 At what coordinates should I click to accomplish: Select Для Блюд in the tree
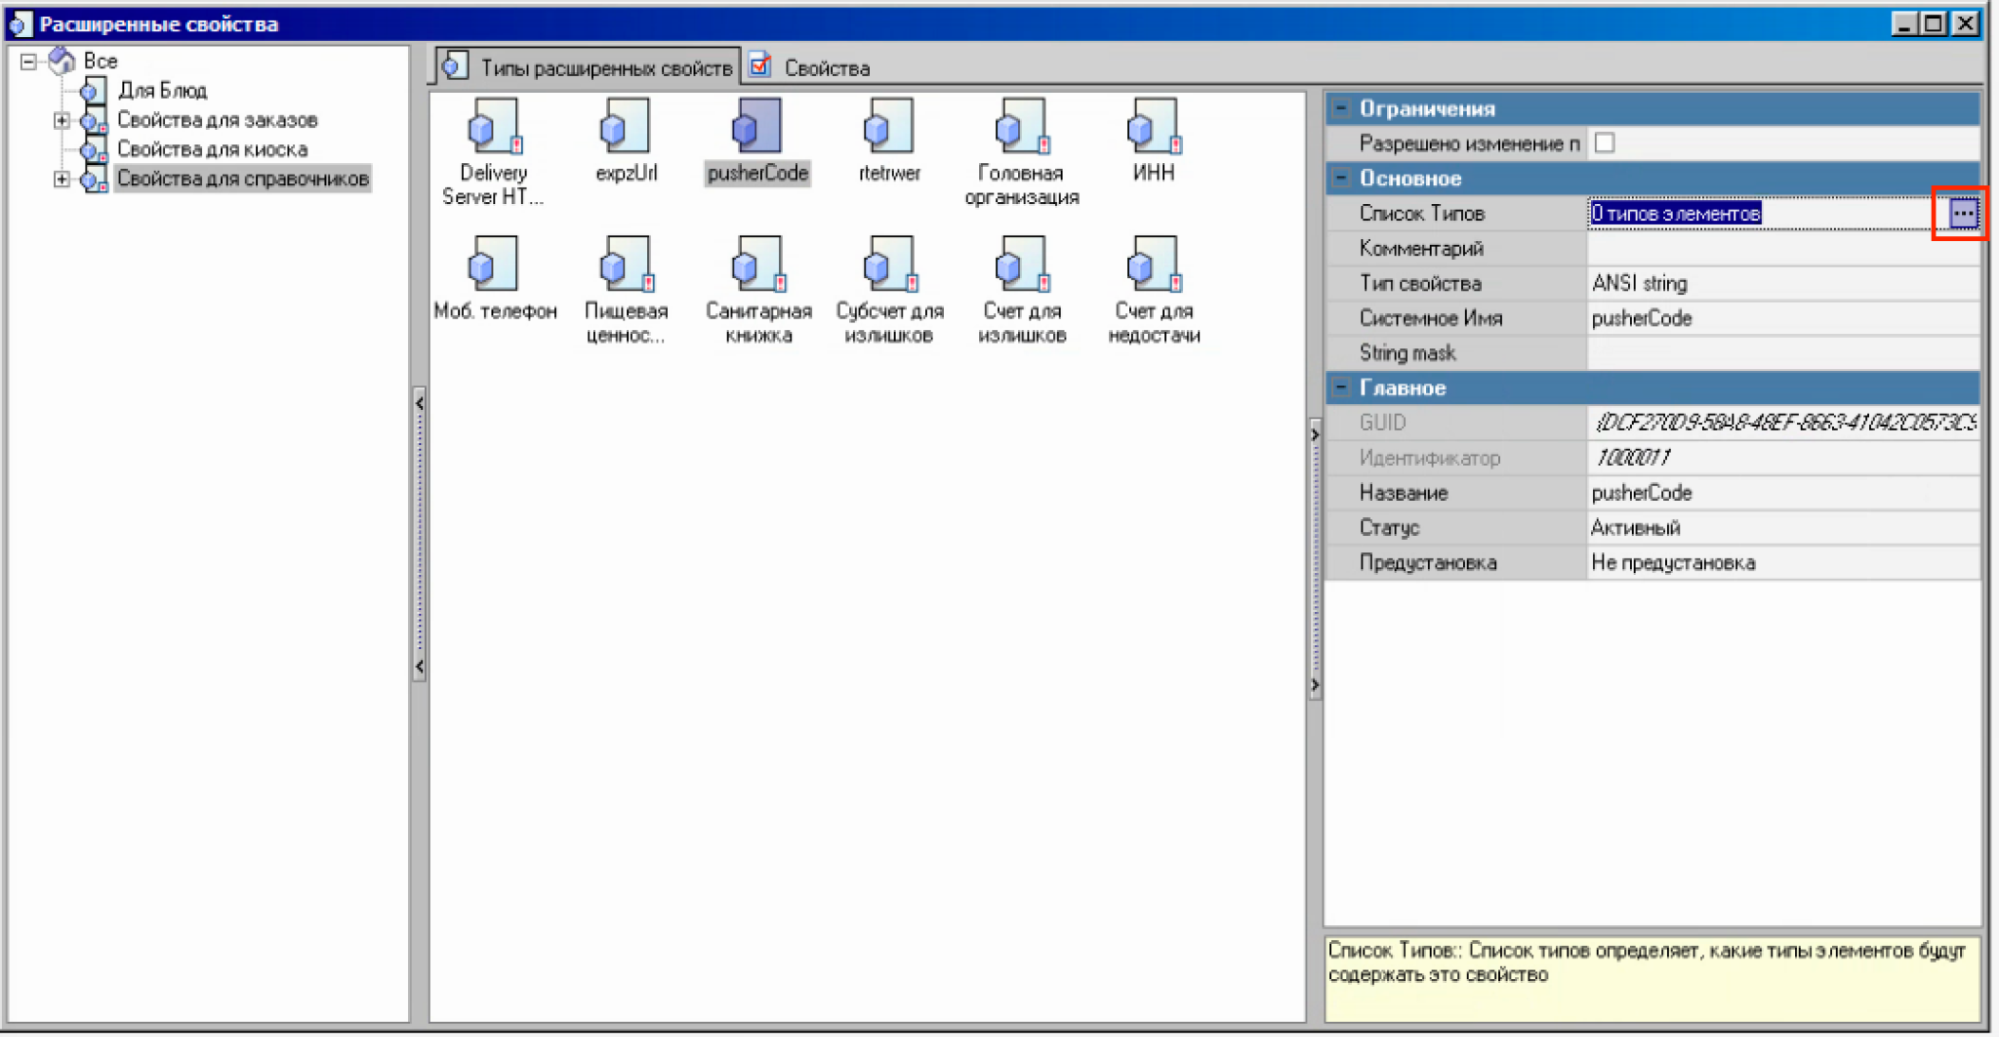tap(162, 91)
